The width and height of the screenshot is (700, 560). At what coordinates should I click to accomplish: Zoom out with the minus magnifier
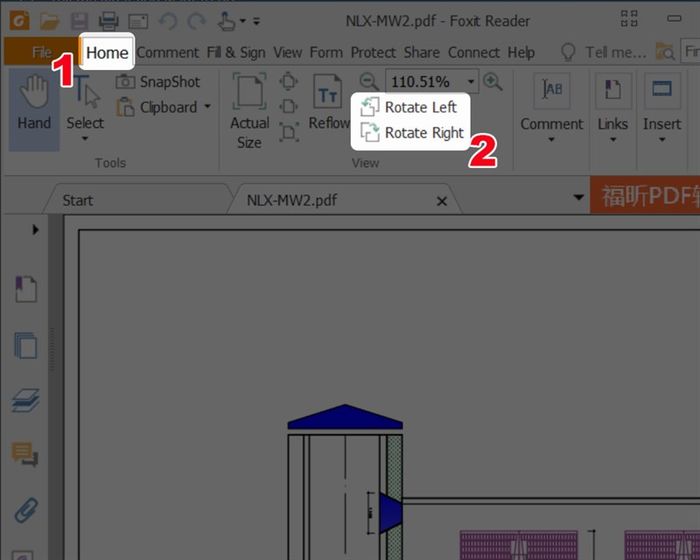click(x=368, y=82)
